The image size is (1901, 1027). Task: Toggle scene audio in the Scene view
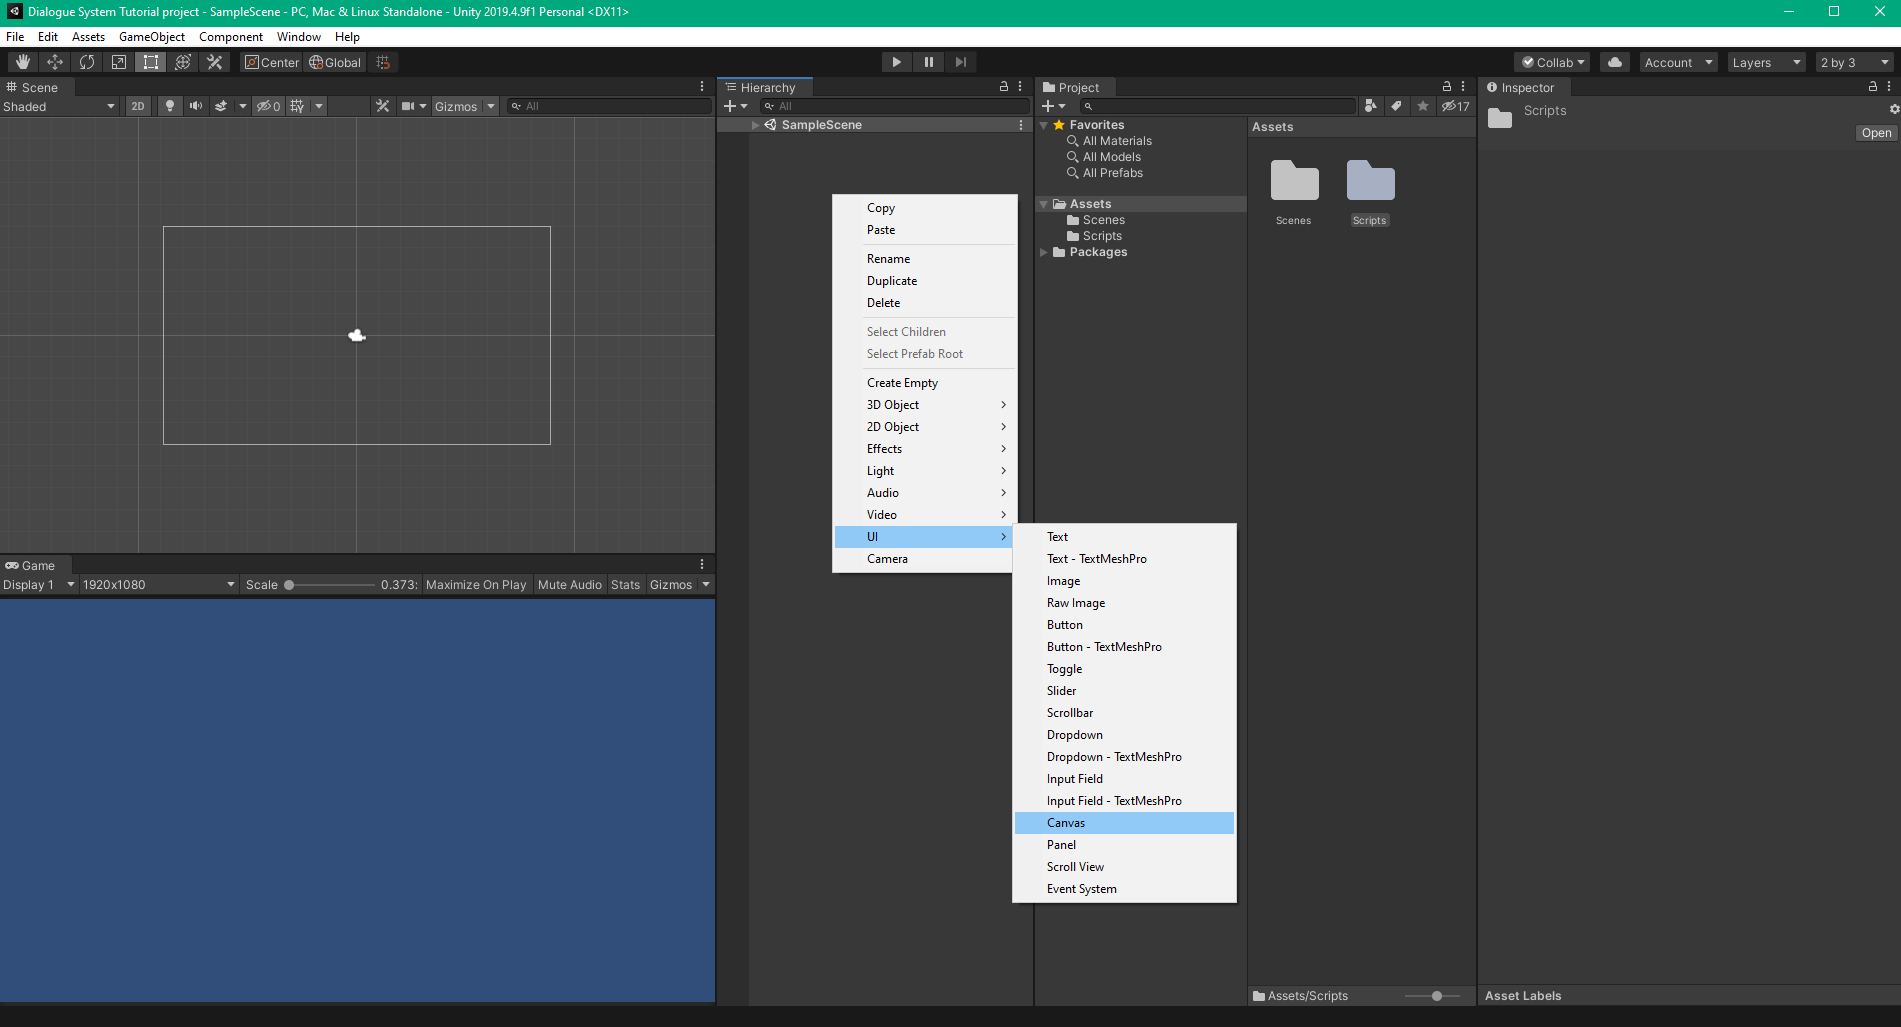pyautogui.click(x=195, y=106)
